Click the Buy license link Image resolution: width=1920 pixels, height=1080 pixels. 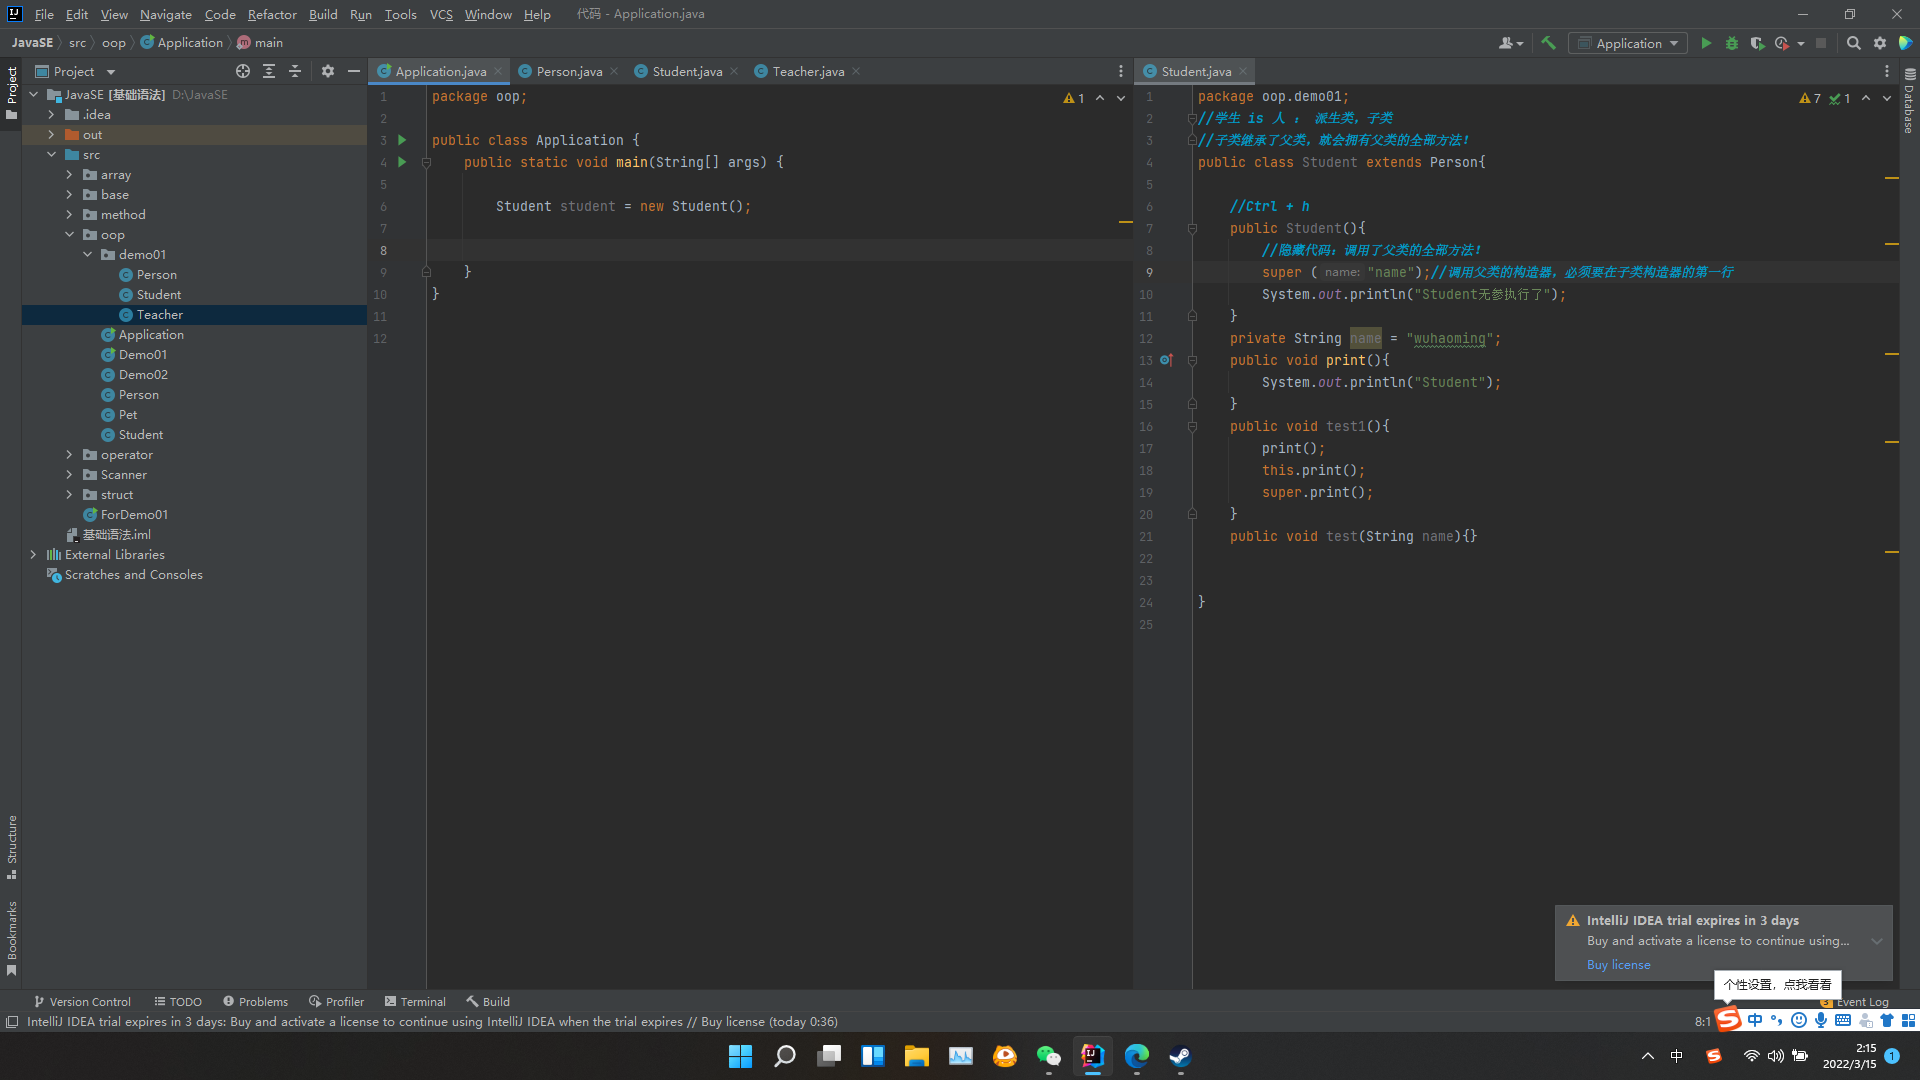1618,965
